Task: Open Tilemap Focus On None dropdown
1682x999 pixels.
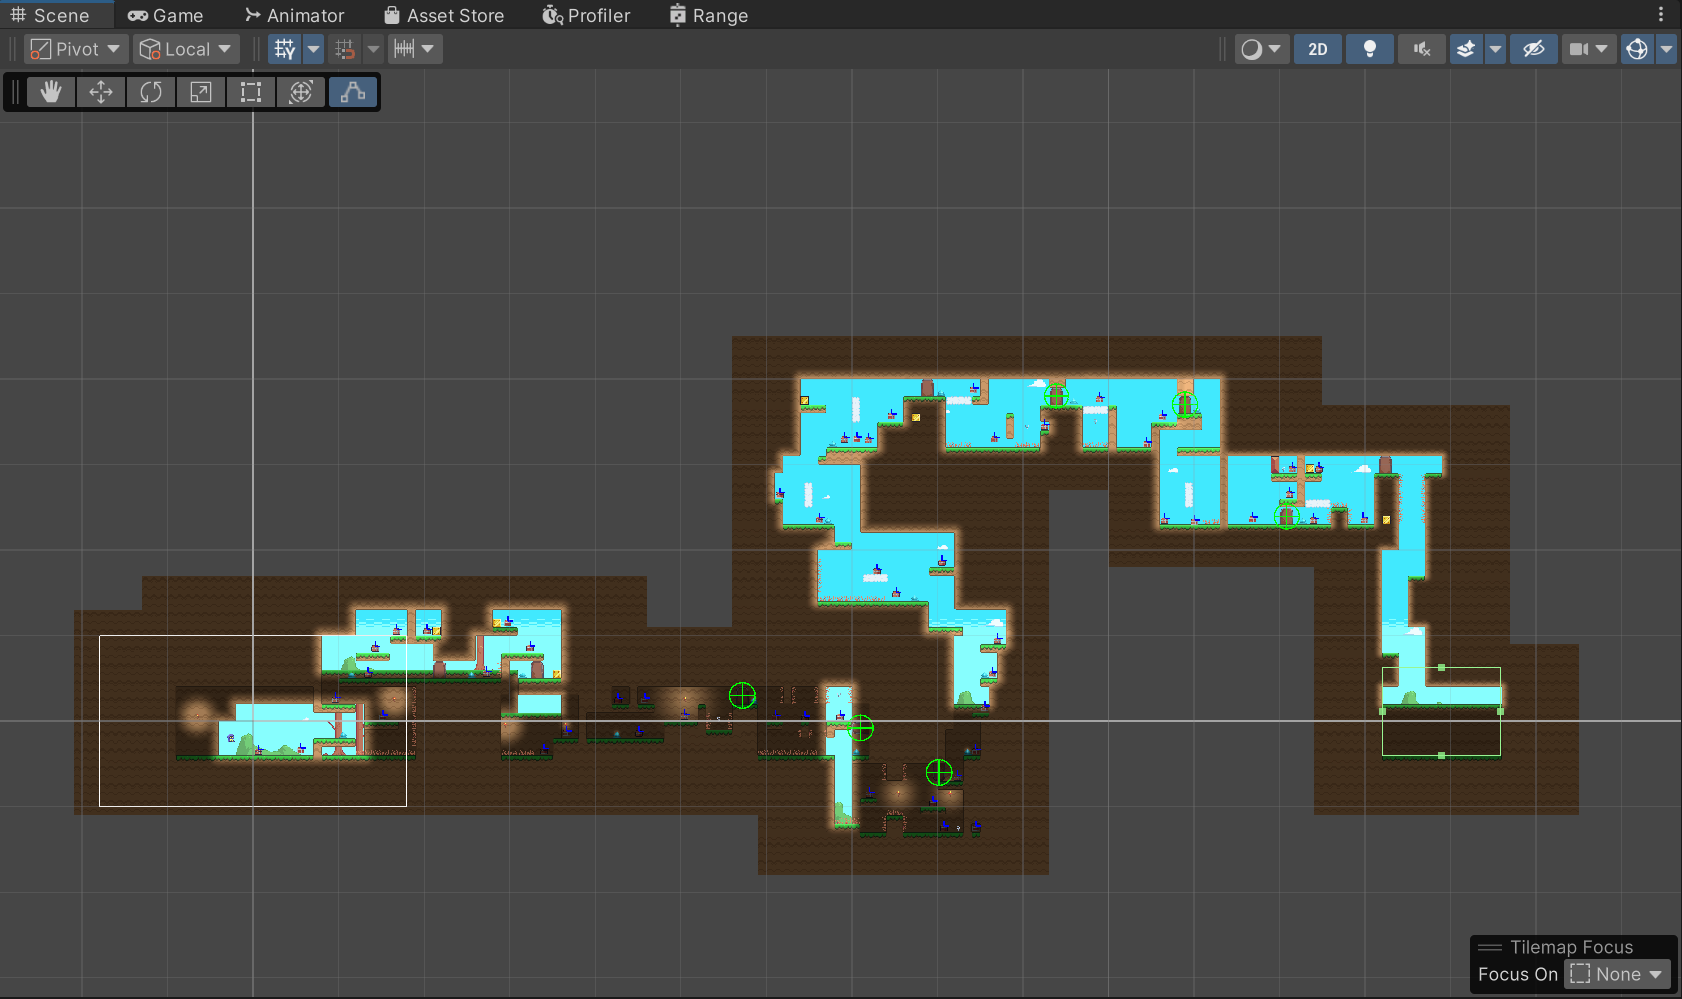Action: (1617, 974)
